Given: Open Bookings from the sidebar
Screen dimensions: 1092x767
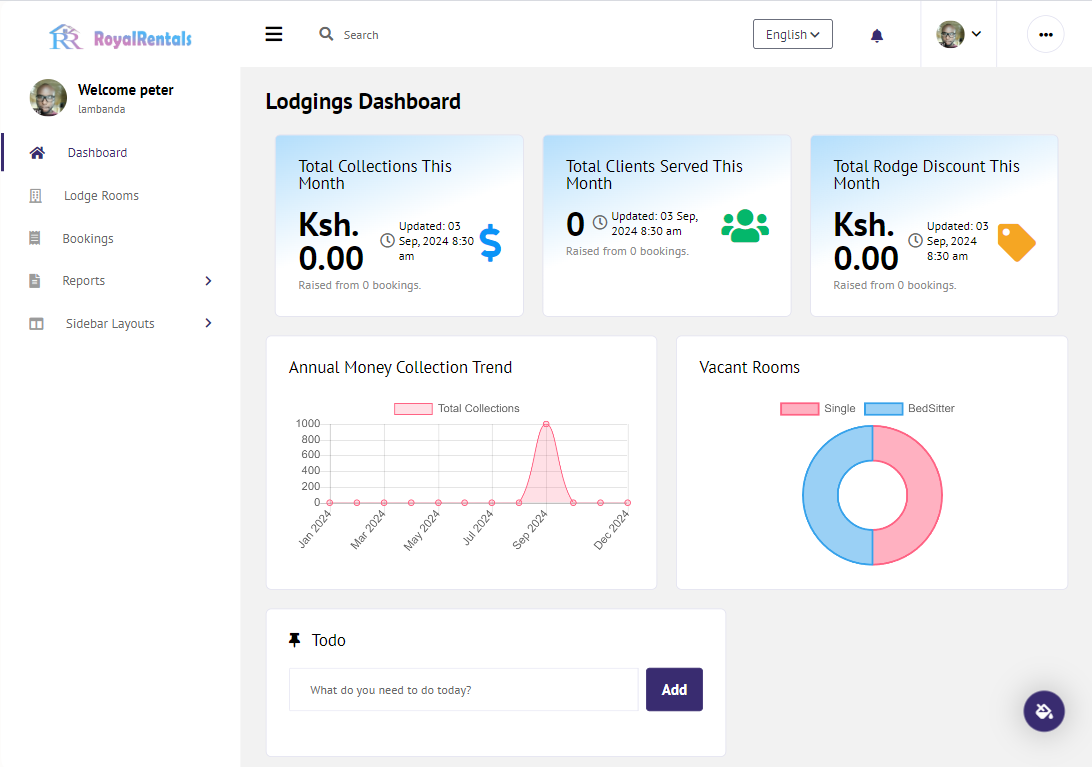Looking at the screenshot, I should [x=88, y=238].
